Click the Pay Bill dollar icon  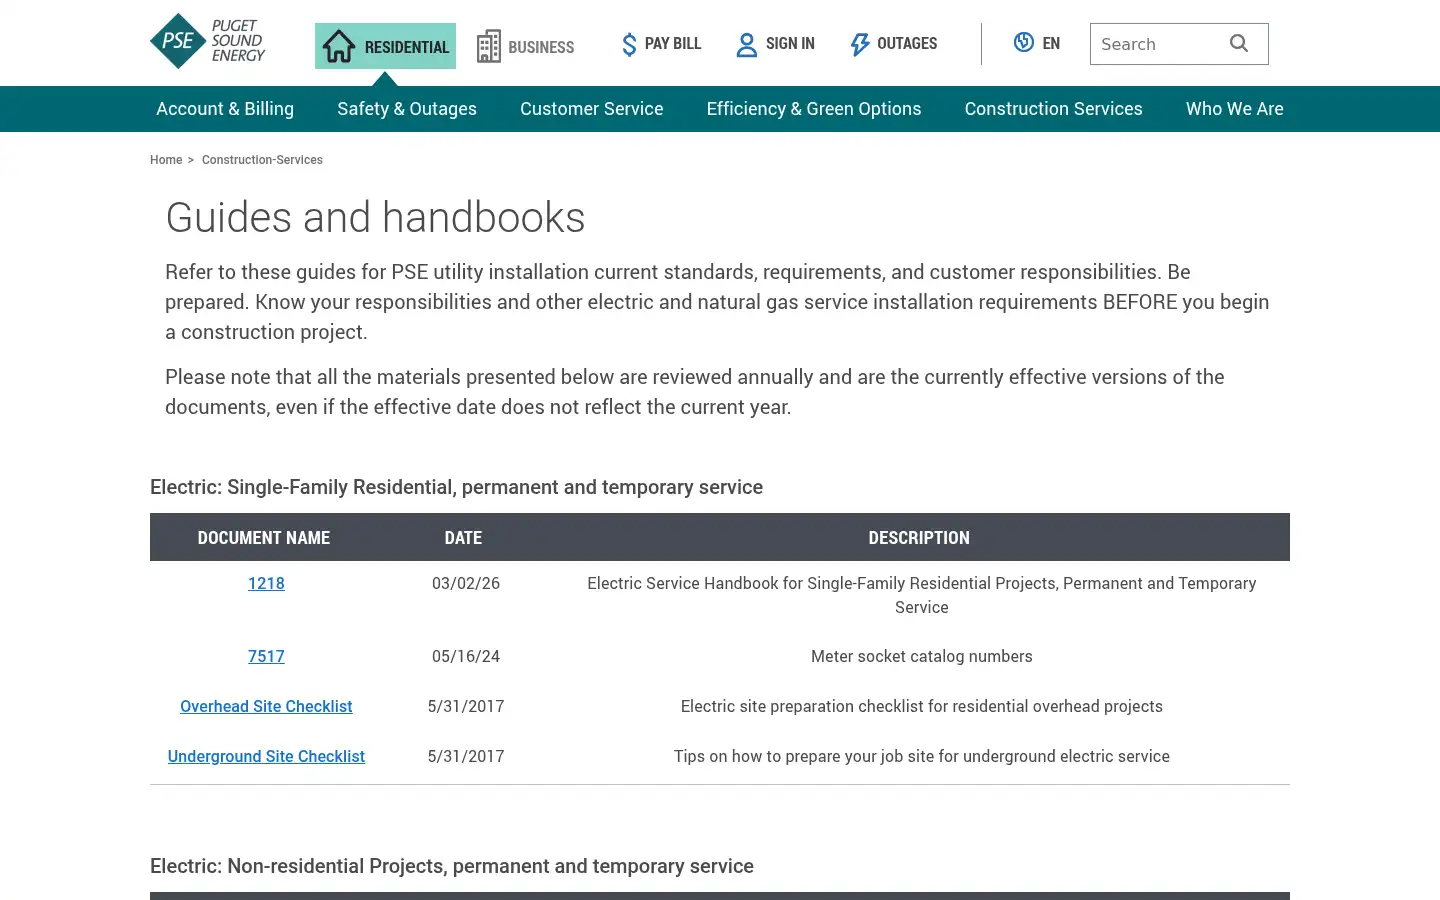coord(629,44)
